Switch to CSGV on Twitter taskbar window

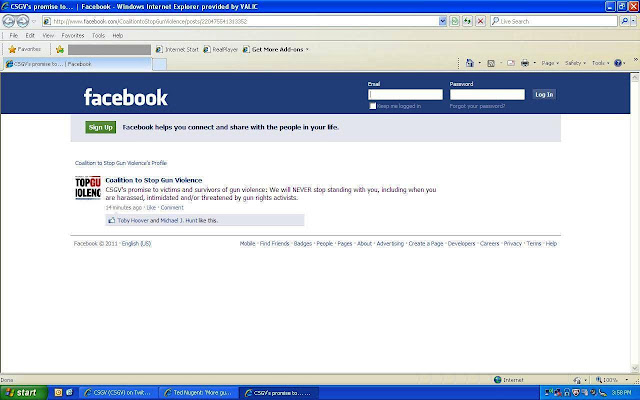(117, 393)
